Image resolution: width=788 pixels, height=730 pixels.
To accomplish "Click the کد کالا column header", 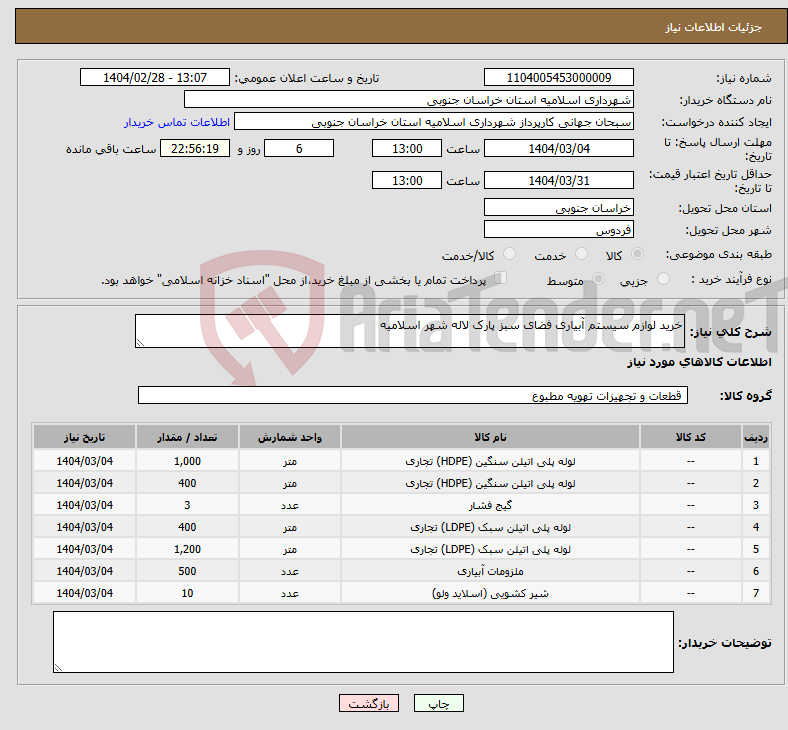I will [x=691, y=437].
